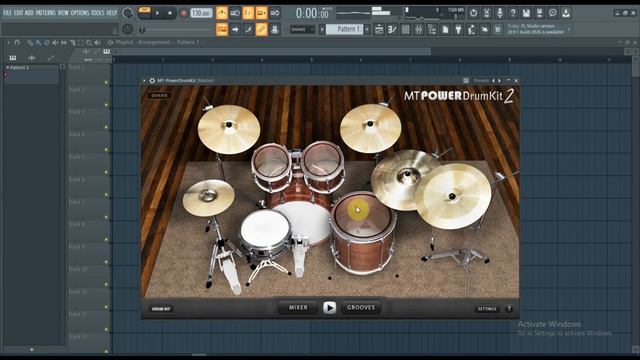Click the song position slider
This screenshot has height=360, width=640.
pyautogui.click(x=176, y=29)
